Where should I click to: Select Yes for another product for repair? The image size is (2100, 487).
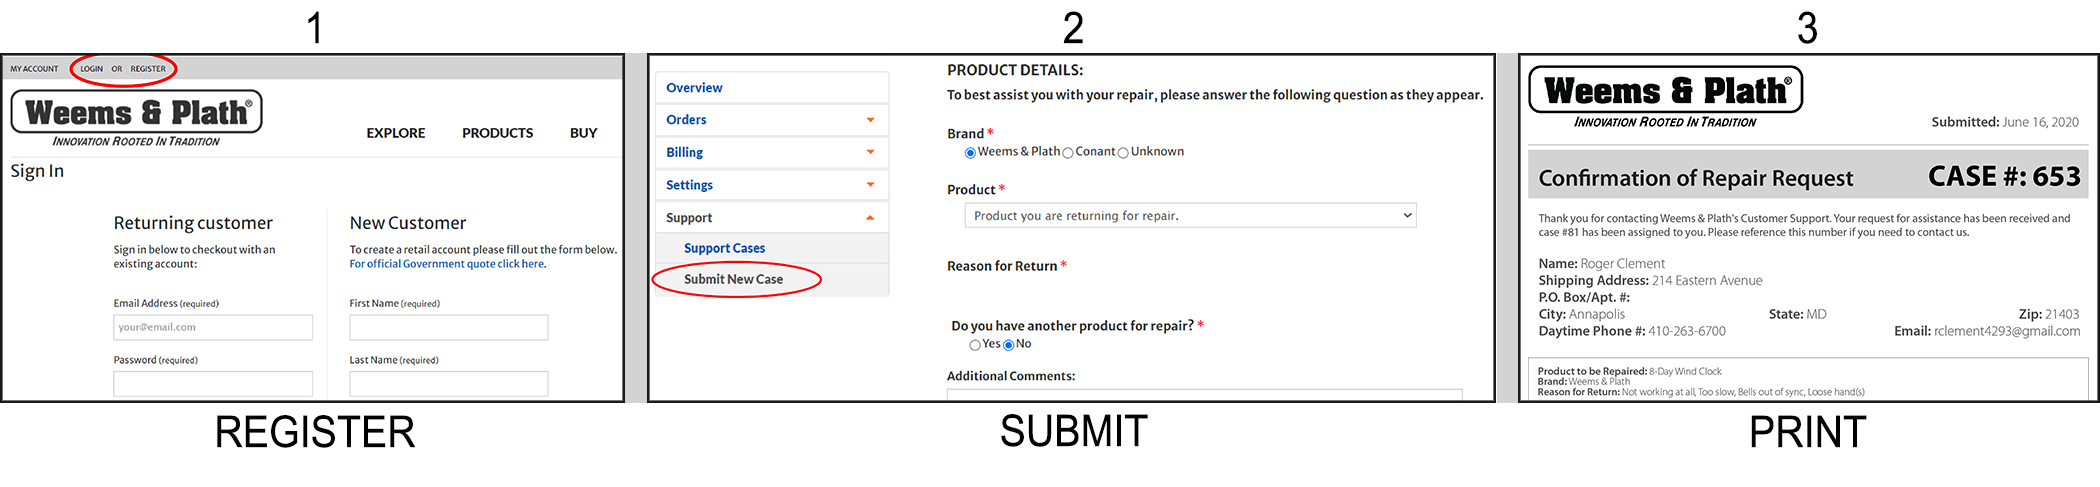click(x=975, y=345)
